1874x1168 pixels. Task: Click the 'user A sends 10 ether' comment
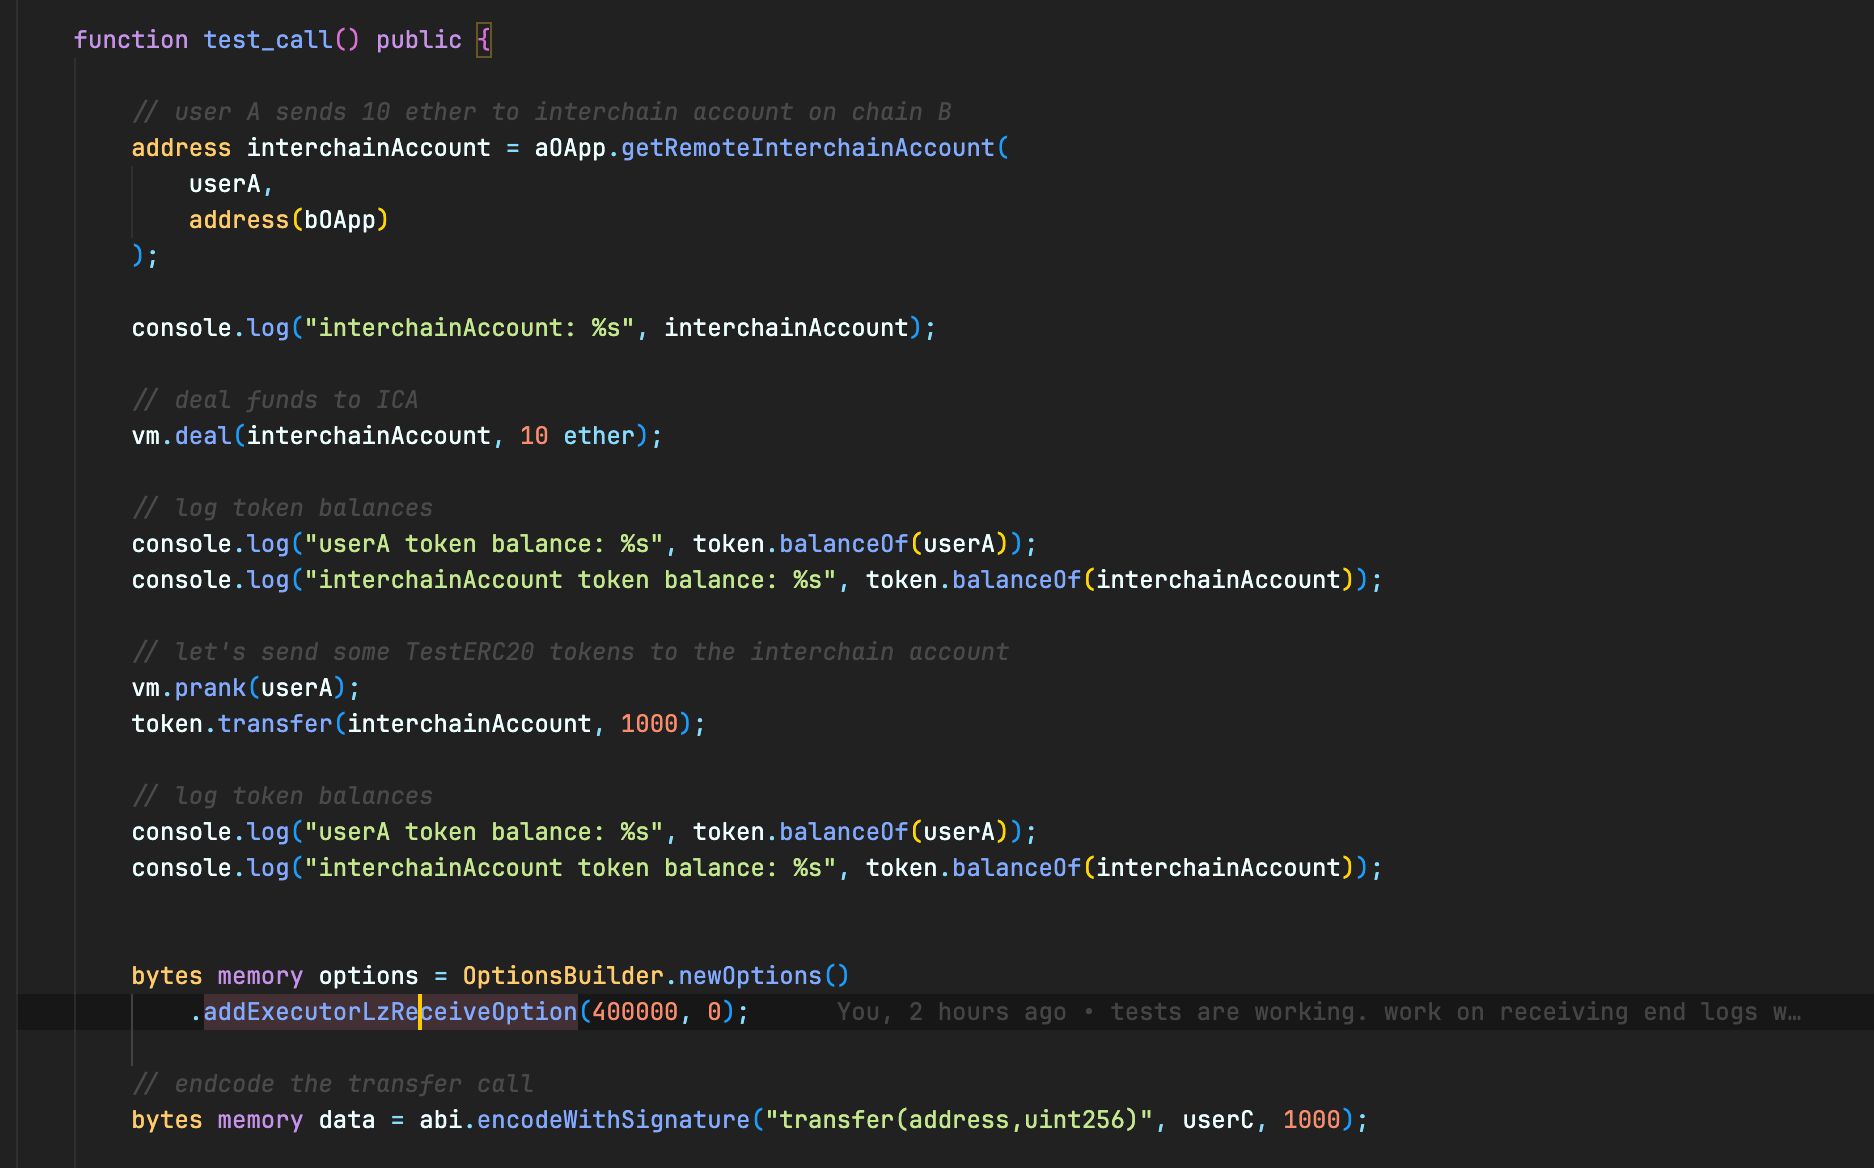[x=541, y=112]
